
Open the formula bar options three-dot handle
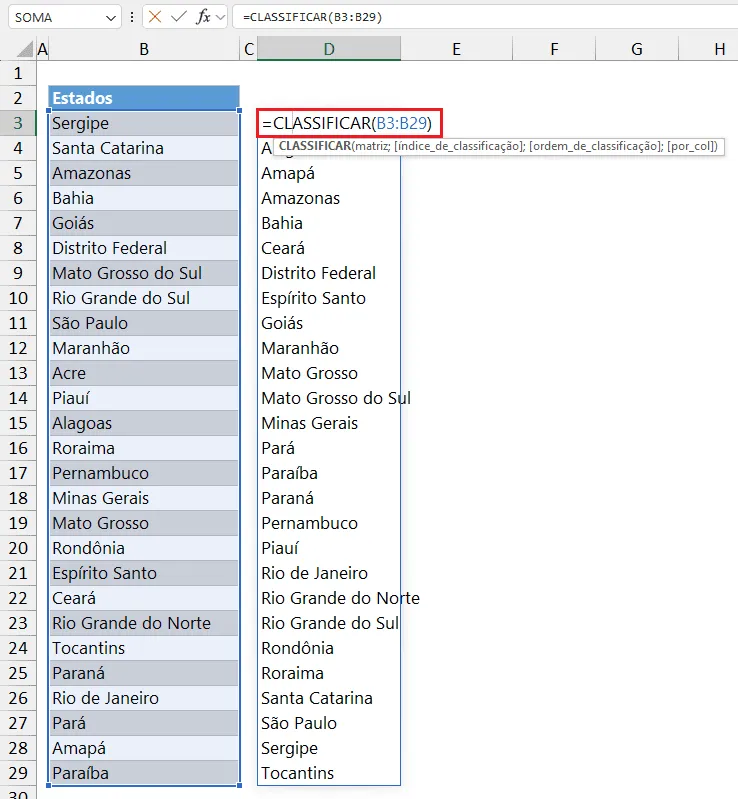(x=132, y=17)
